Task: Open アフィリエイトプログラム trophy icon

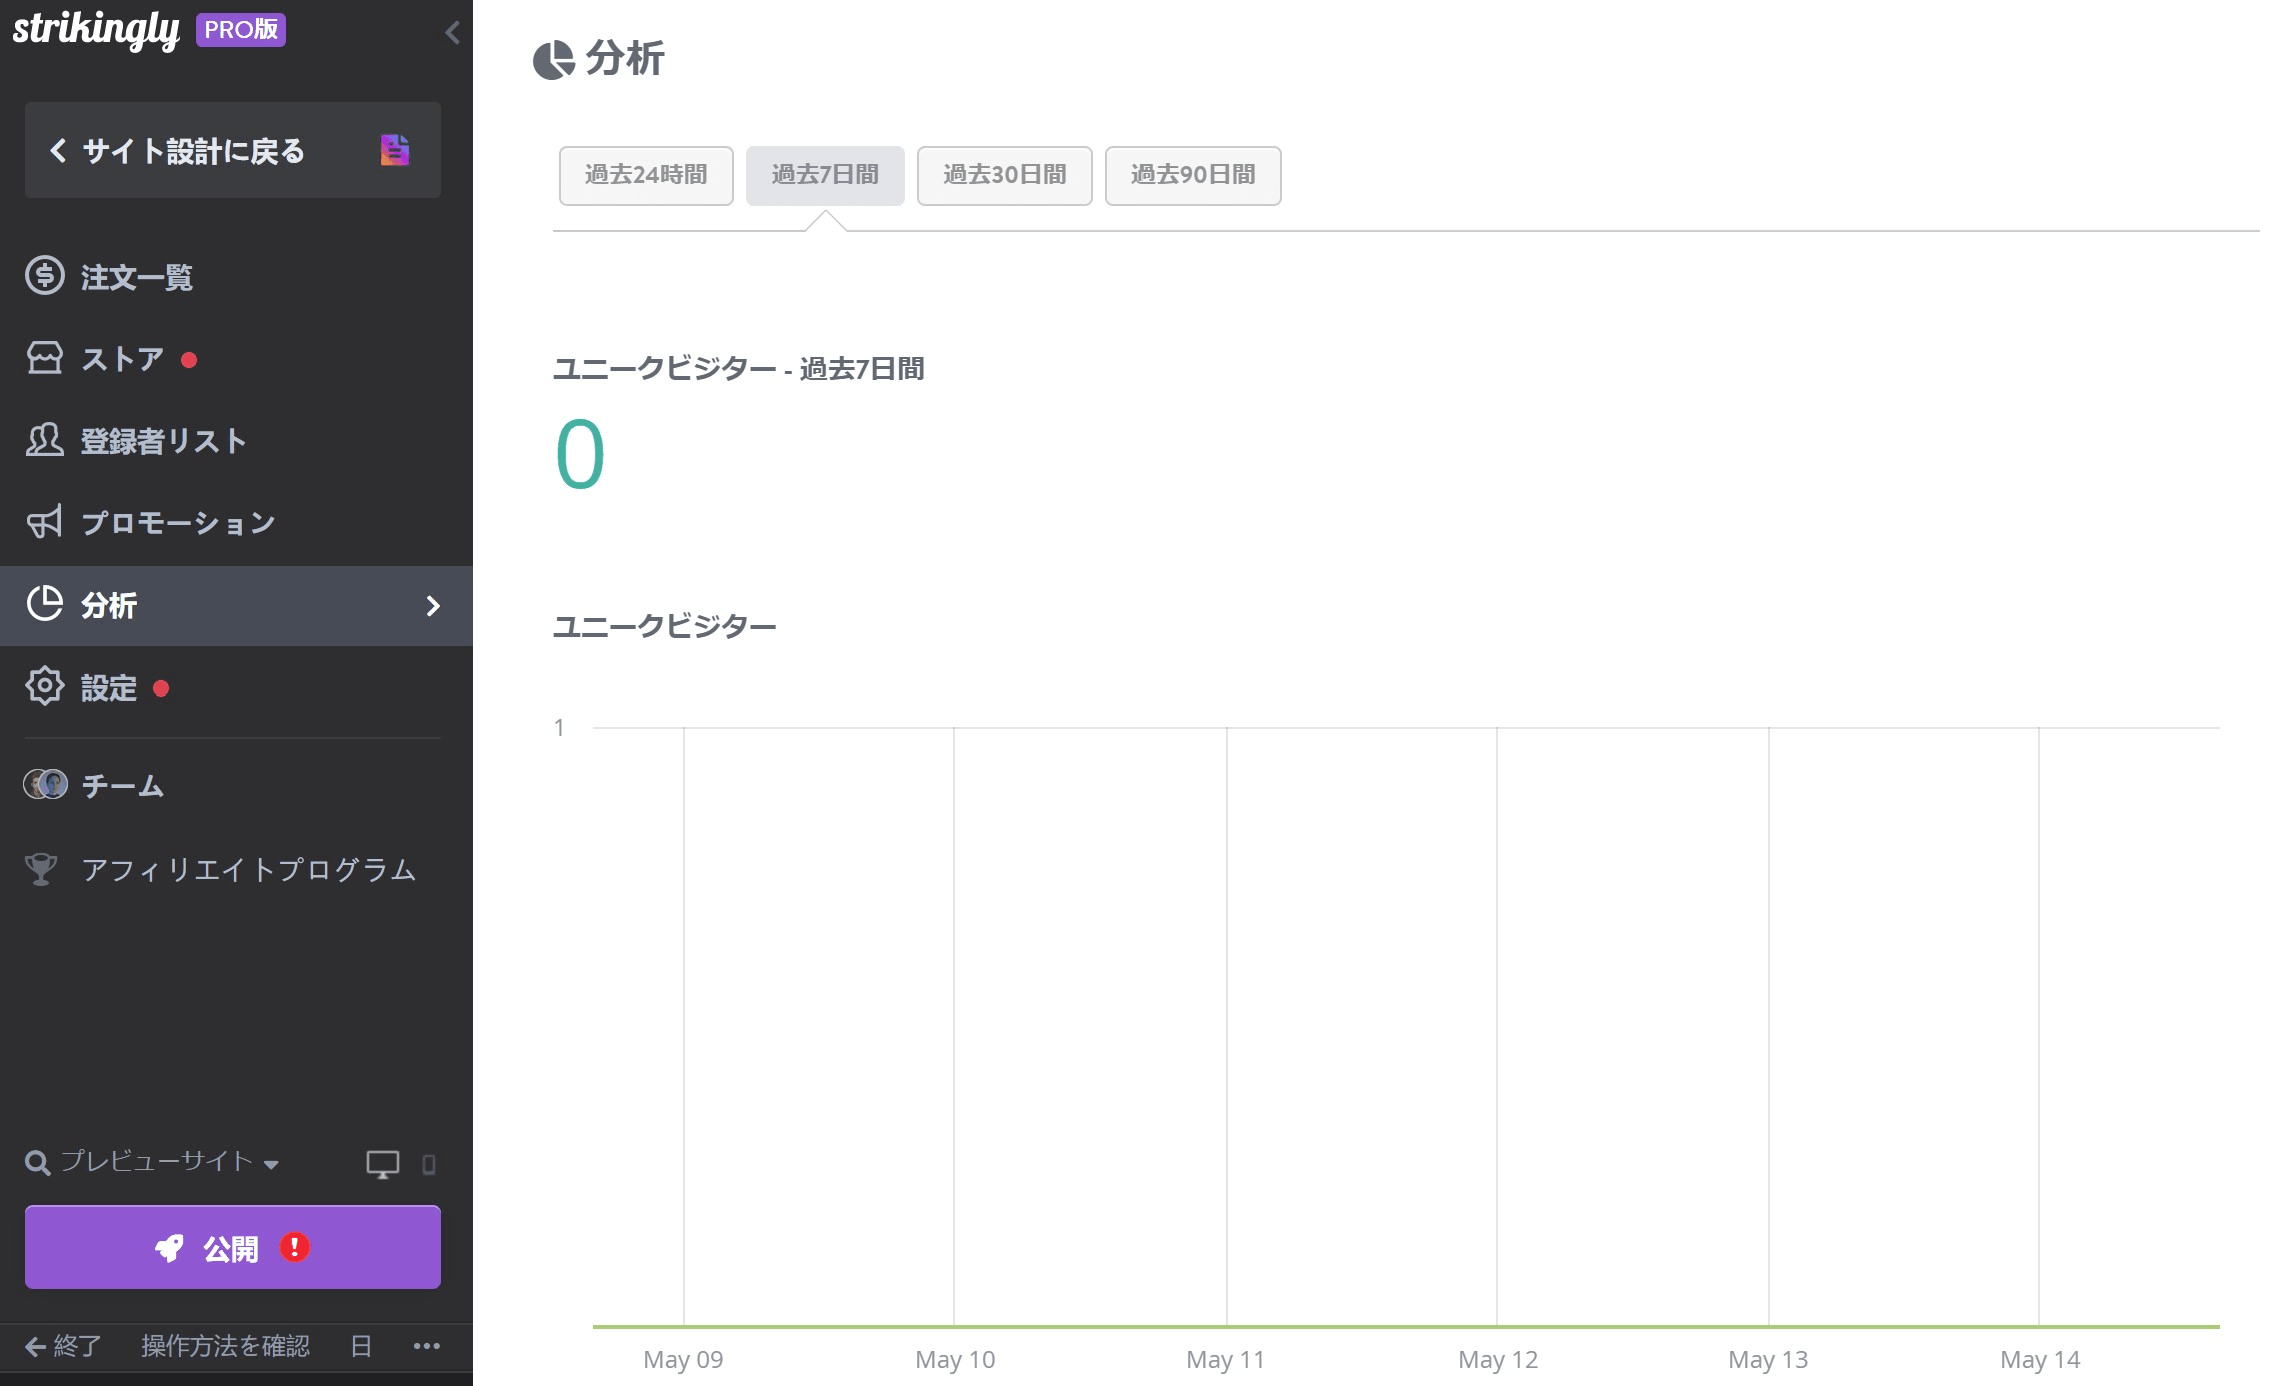Action: tap(42, 869)
